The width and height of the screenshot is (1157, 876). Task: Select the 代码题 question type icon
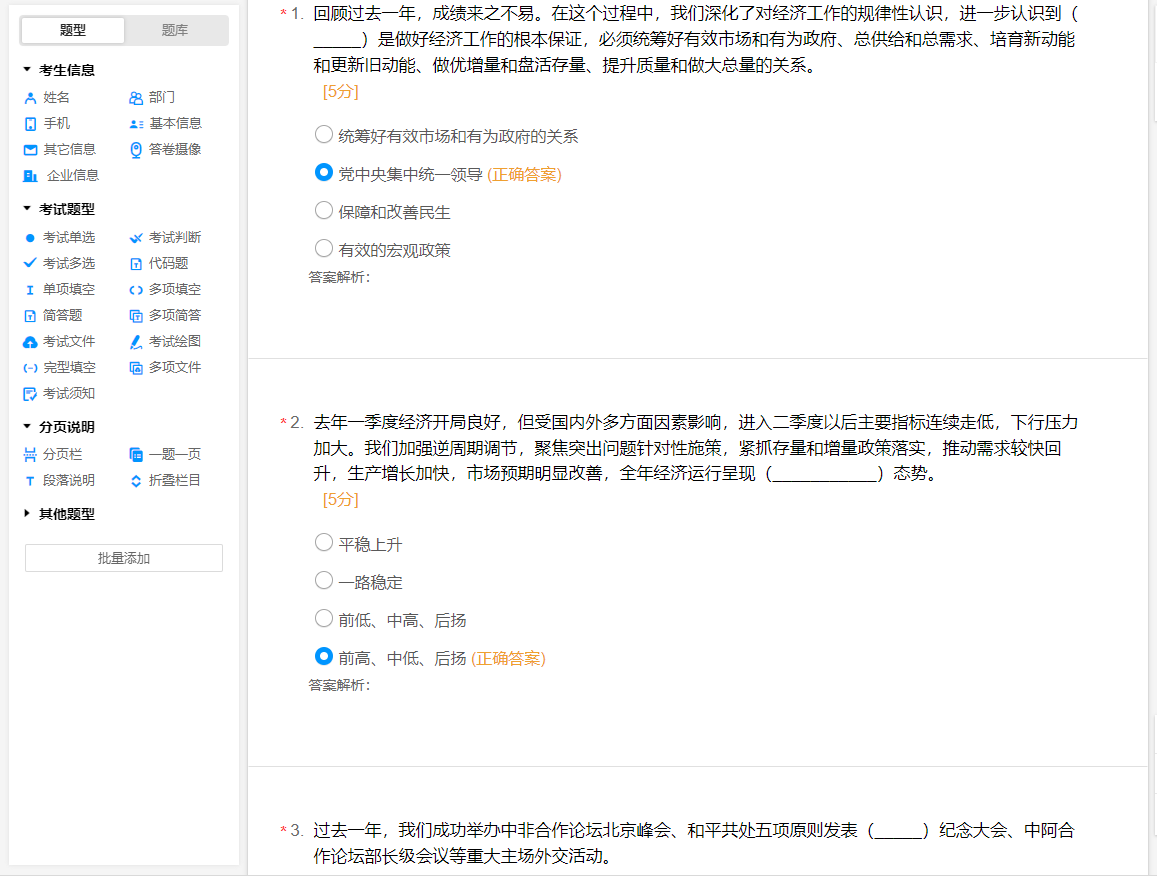[136, 264]
